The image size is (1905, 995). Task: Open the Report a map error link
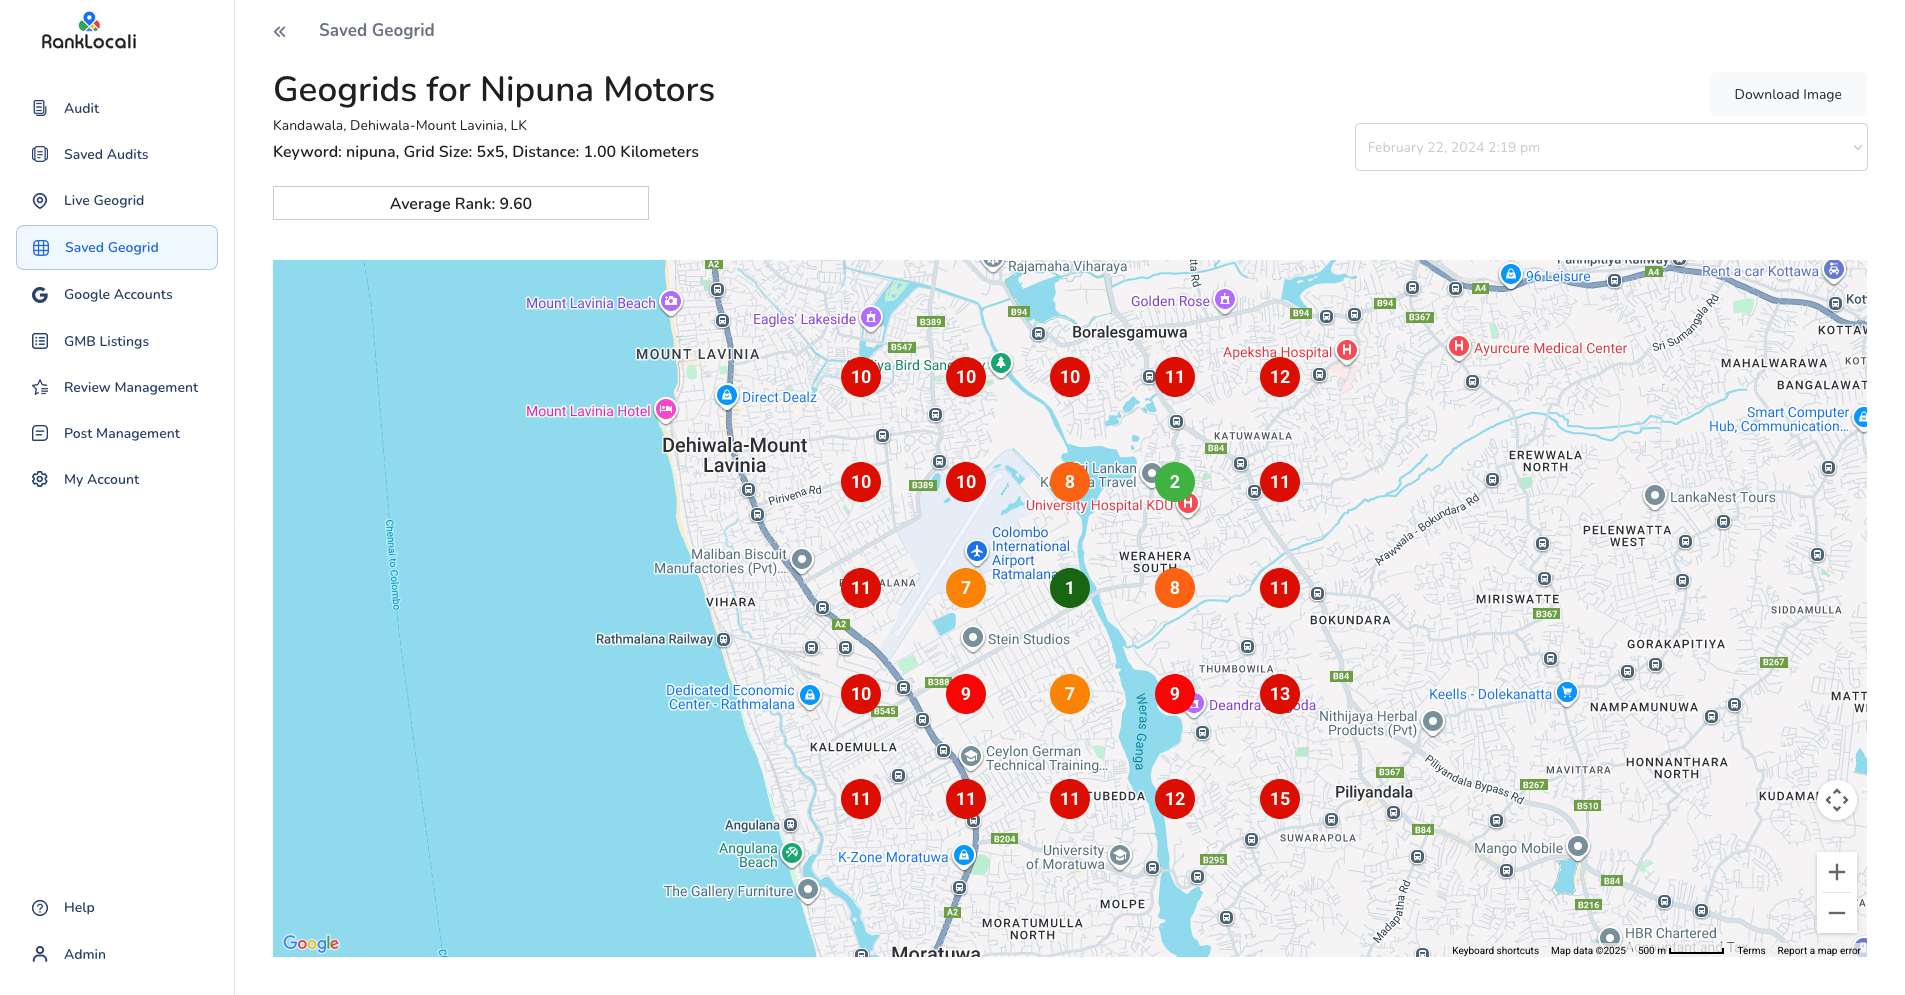(x=1819, y=951)
